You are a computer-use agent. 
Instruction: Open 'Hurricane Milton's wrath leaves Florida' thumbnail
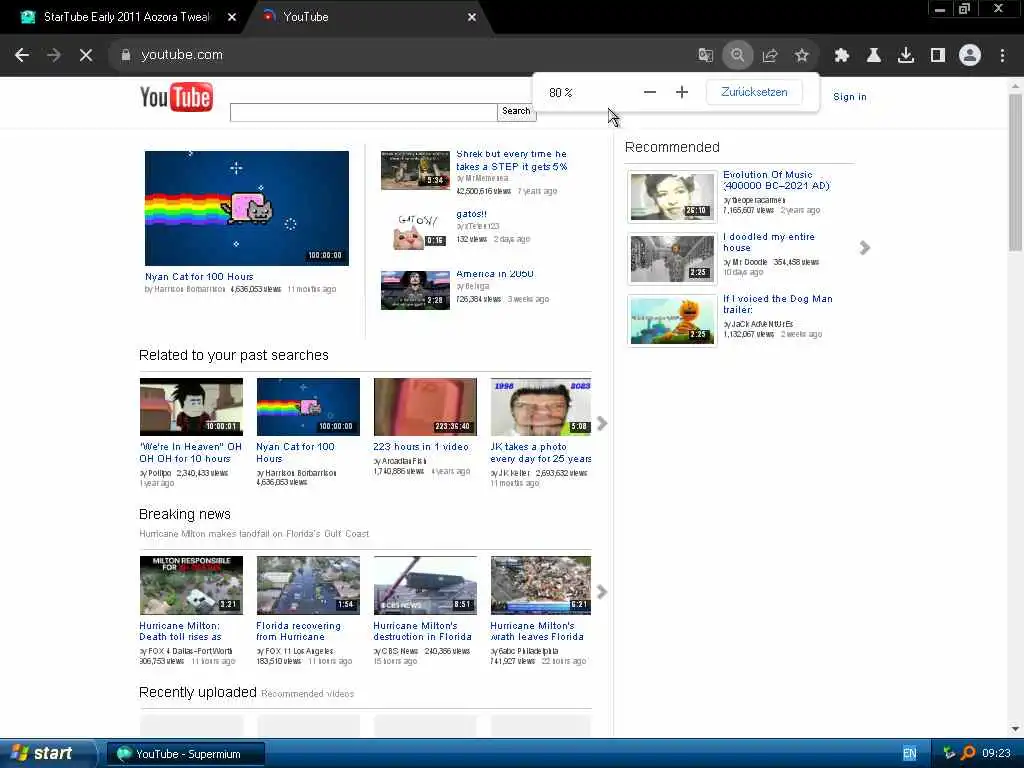pyautogui.click(x=541, y=585)
